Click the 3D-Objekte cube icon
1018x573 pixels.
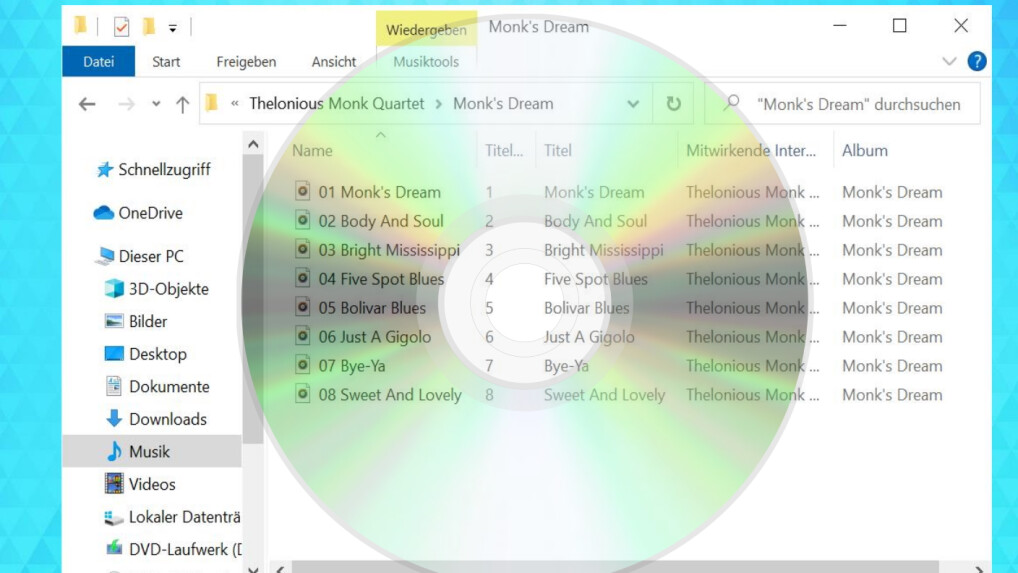[x=114, y=288]
